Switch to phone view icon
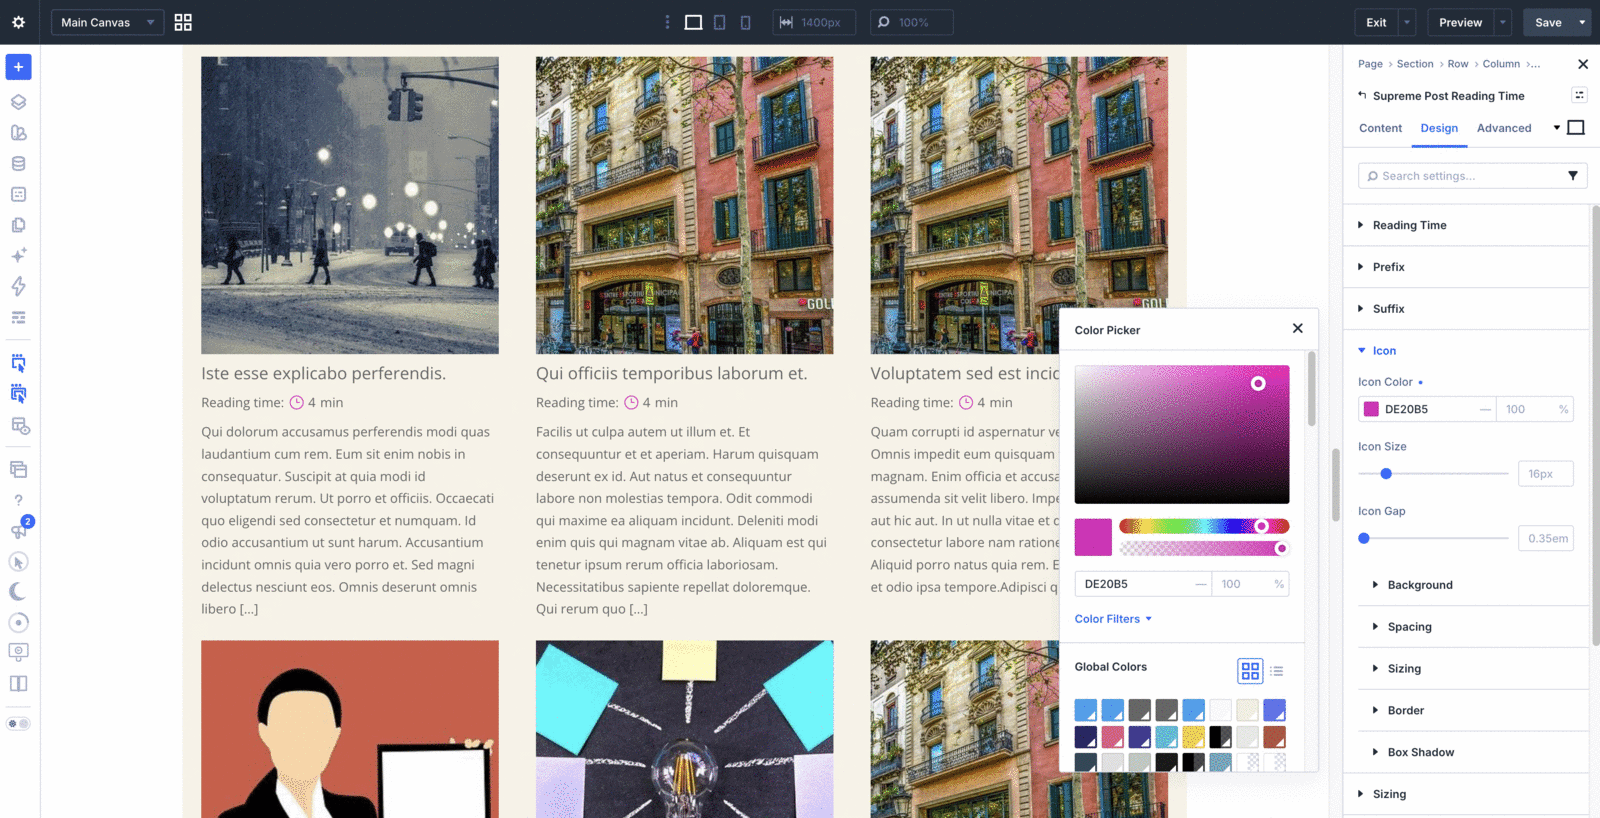Viewport: 1600px width, 818px height. pyautogui.click(x=745, y=22)
